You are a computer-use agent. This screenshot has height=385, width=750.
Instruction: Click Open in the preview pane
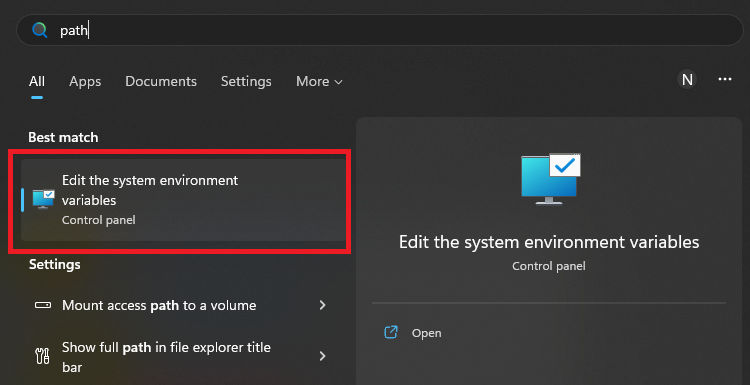coord(427,333)
